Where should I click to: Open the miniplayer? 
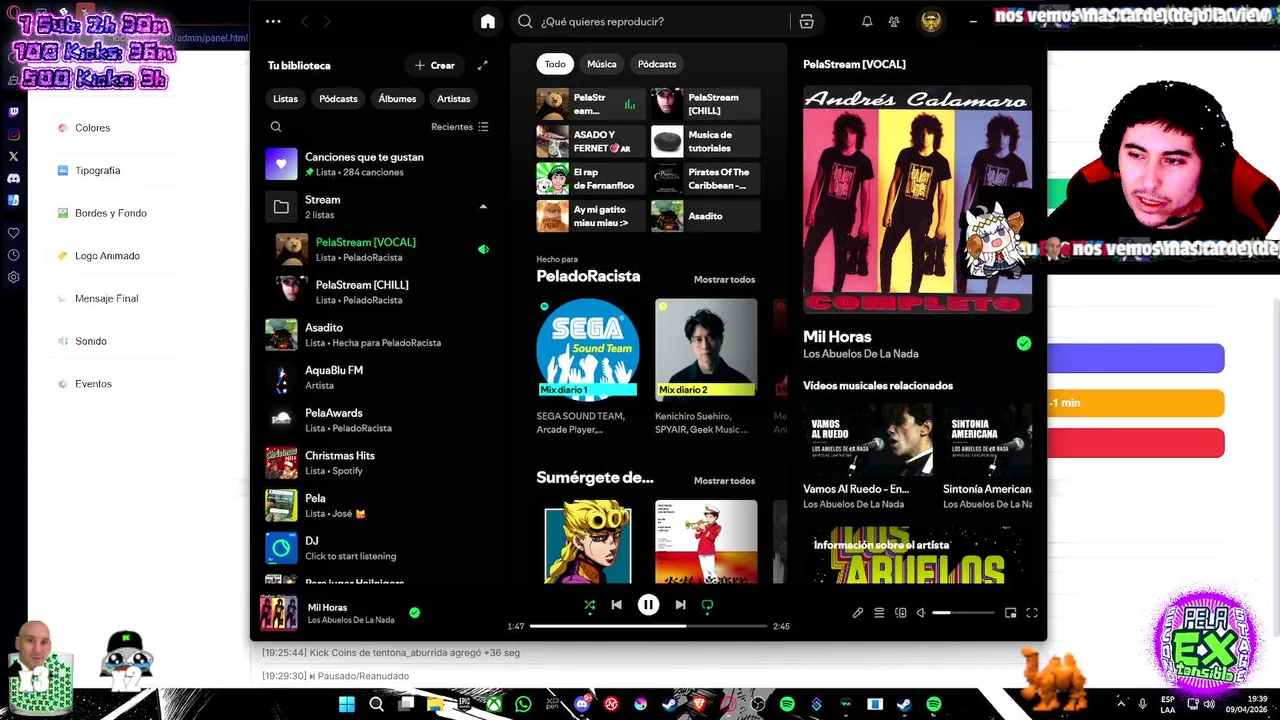(x=1010, y=613)
